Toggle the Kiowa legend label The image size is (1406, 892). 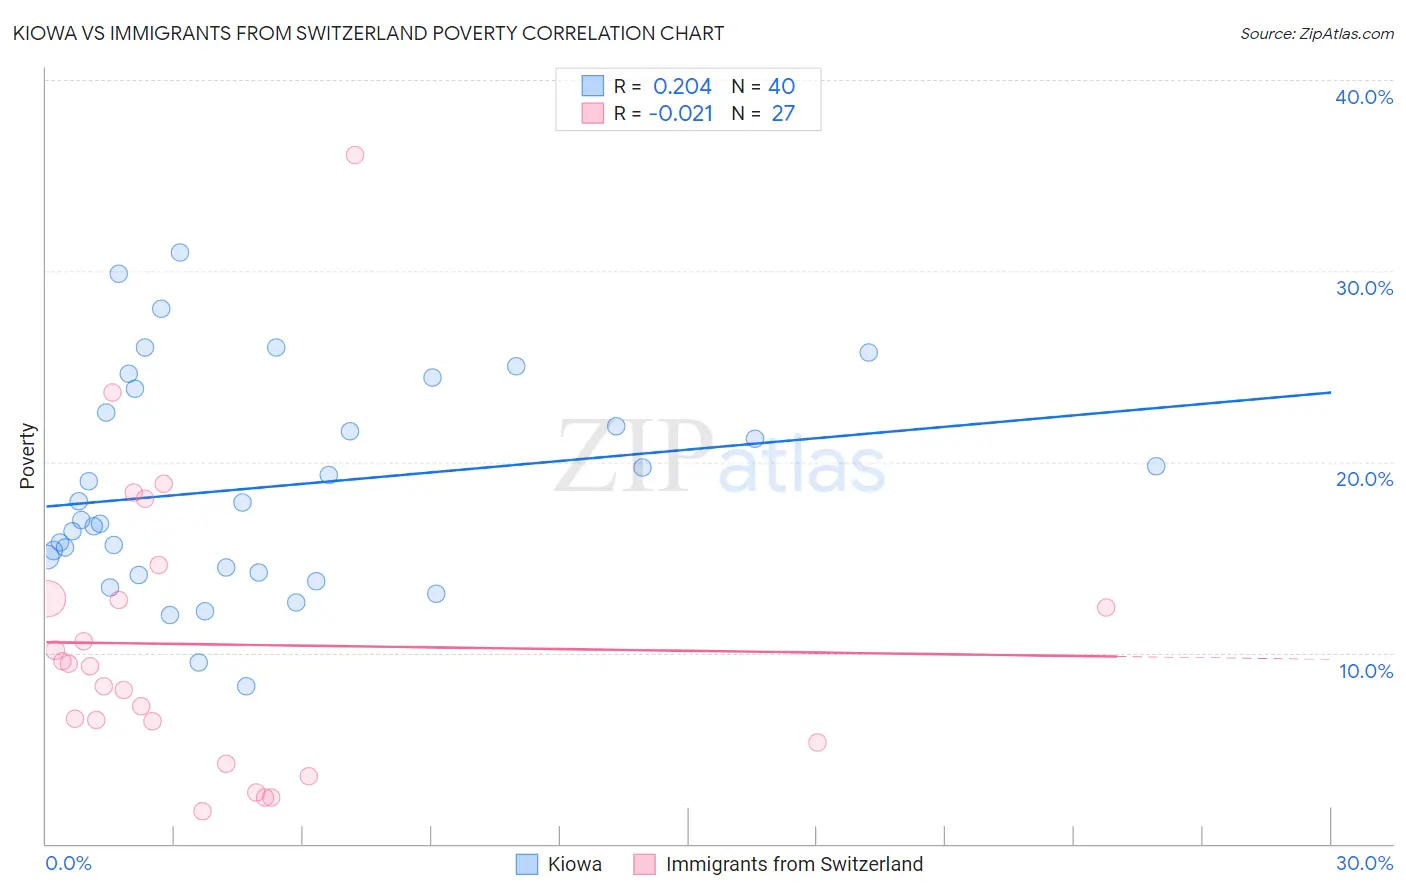[x=575, y=864]
